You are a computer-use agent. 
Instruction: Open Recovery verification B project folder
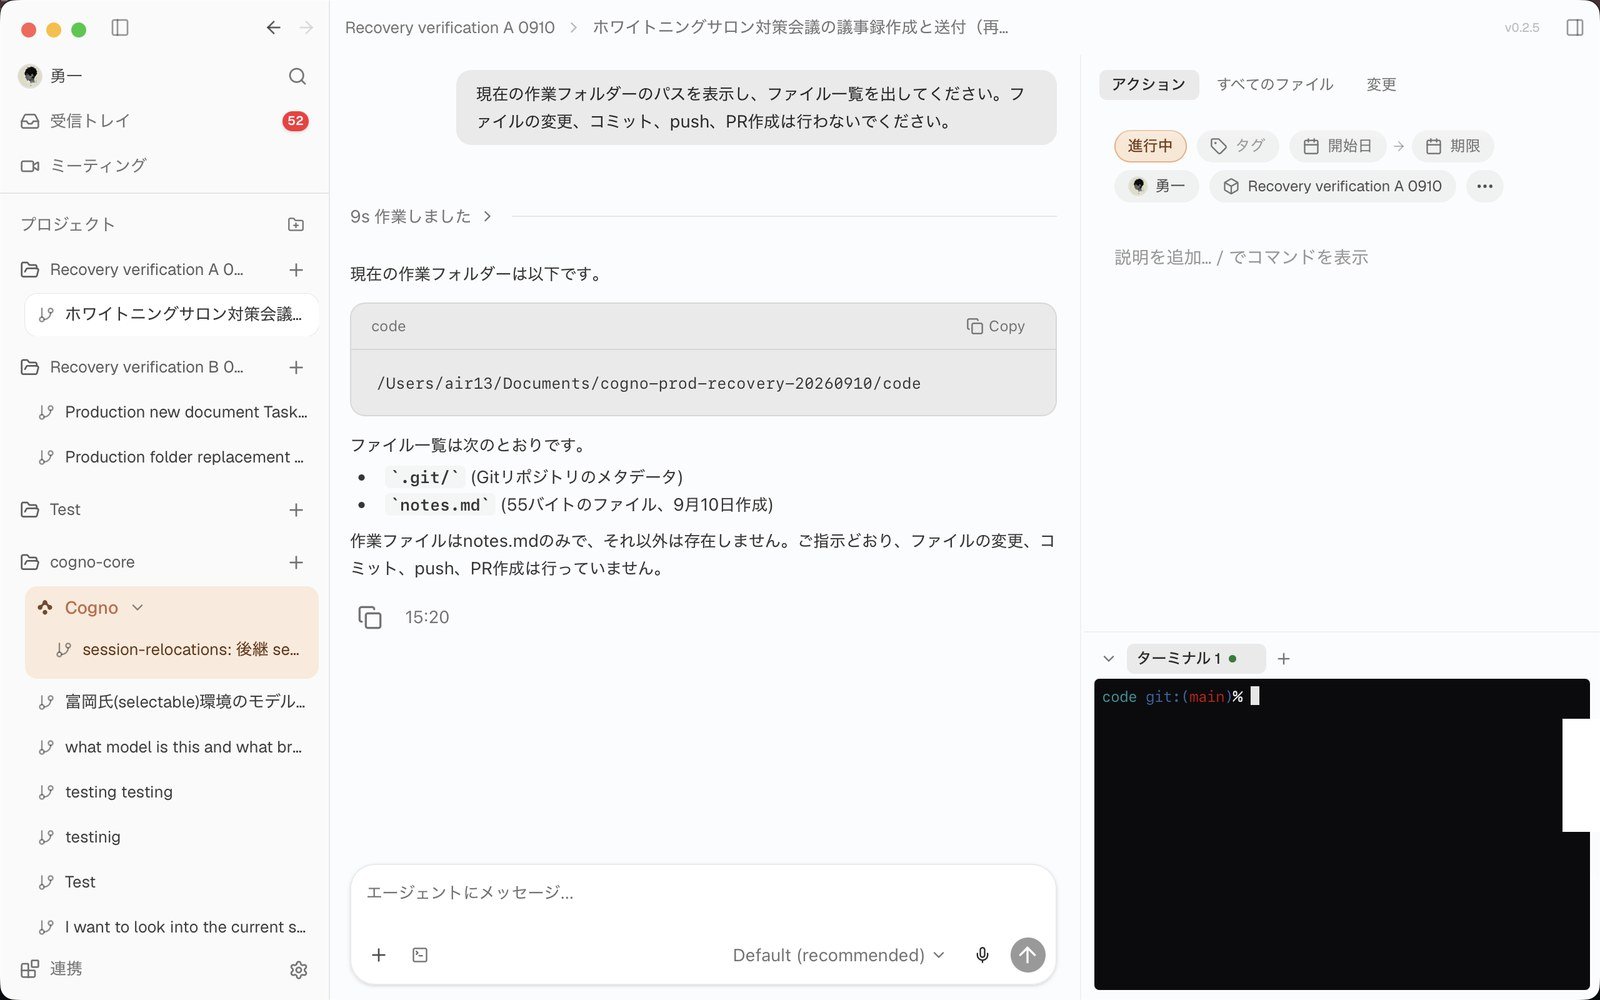[x=146, y=368]
